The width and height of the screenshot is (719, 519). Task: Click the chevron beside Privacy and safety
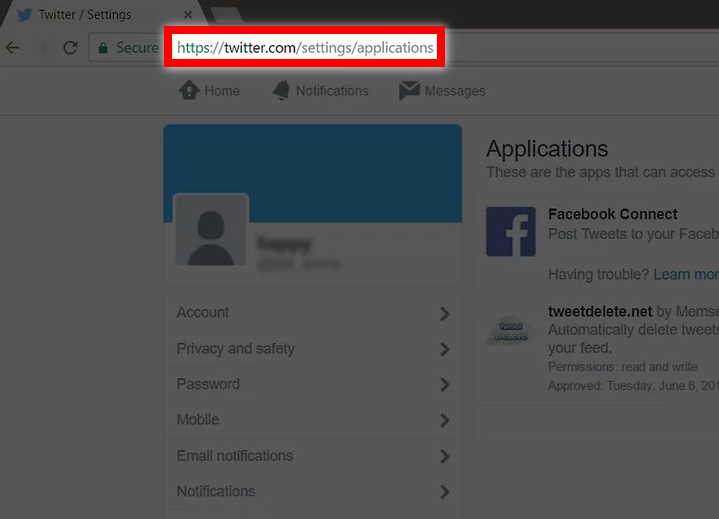(444, 349)
